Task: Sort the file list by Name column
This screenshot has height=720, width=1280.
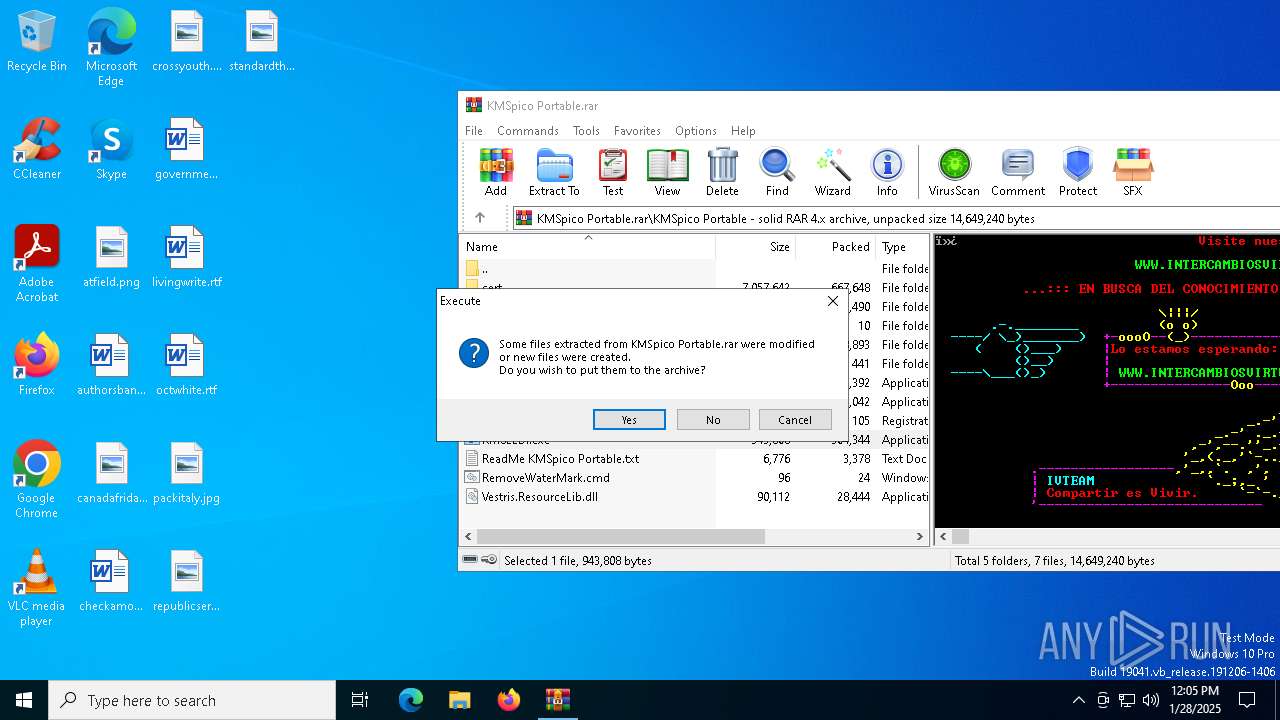Action: (588, 247)
